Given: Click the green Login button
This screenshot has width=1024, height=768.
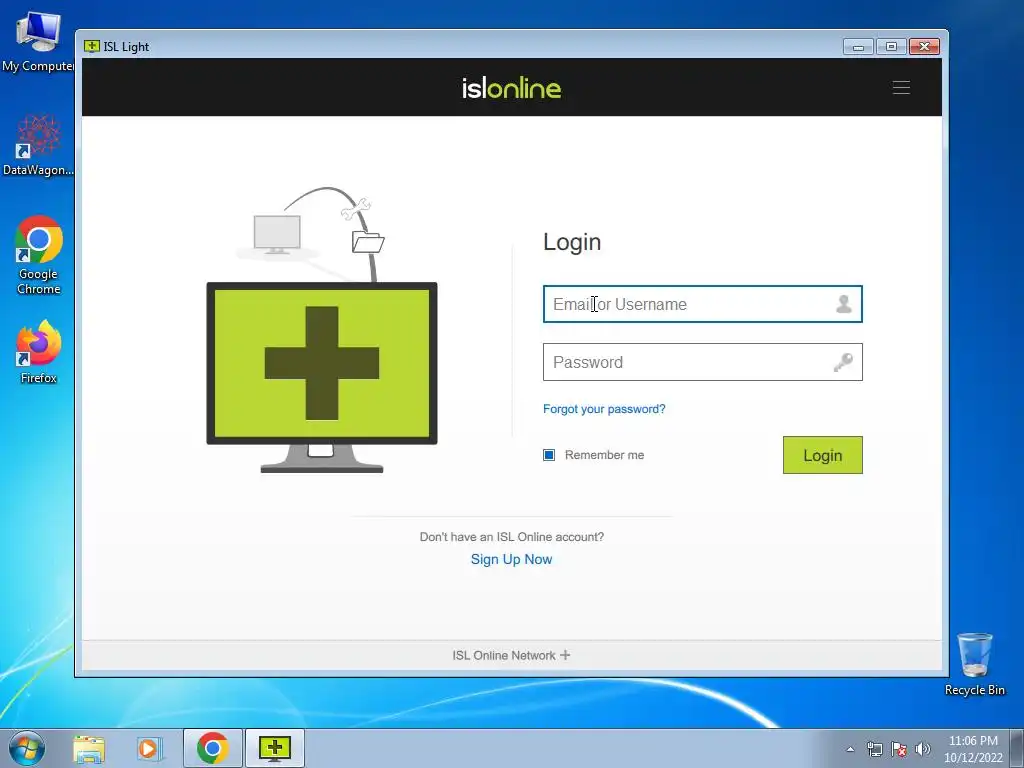Looking at the screenshot, I should (x=823, y=455).
